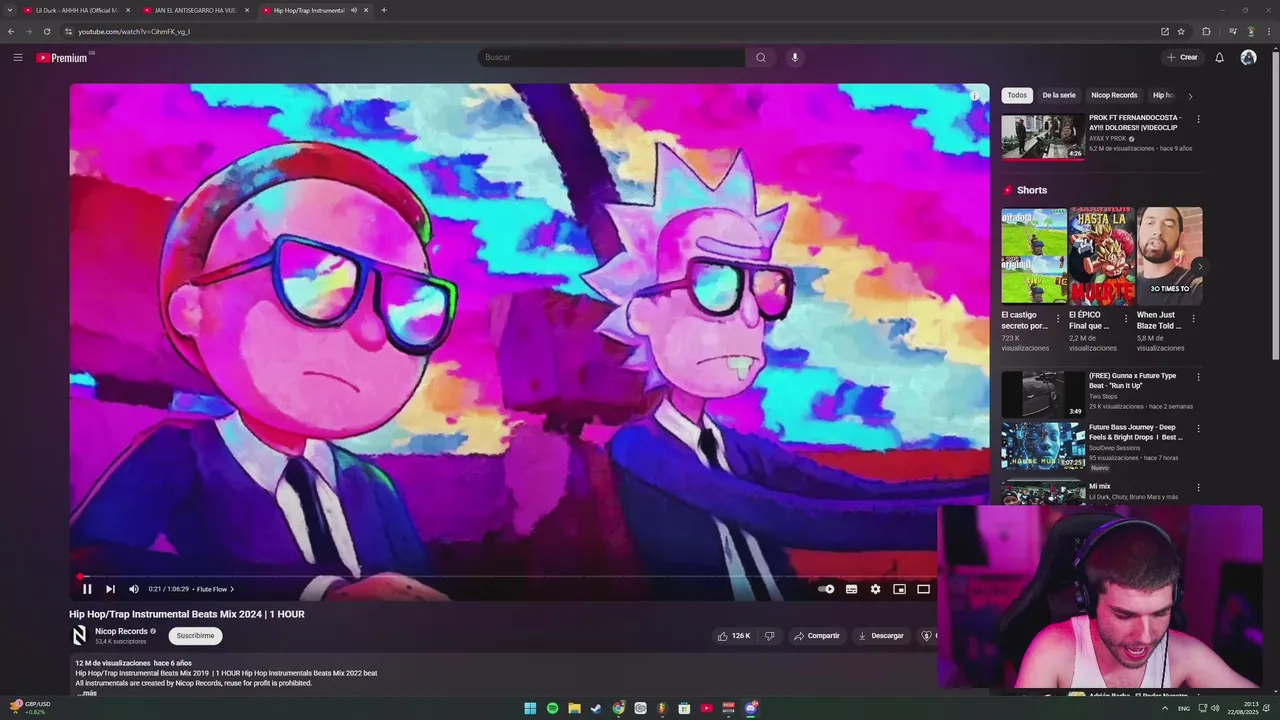Open the player settings gear
Screen dimensions: 1280x720
tap(875, 589)
